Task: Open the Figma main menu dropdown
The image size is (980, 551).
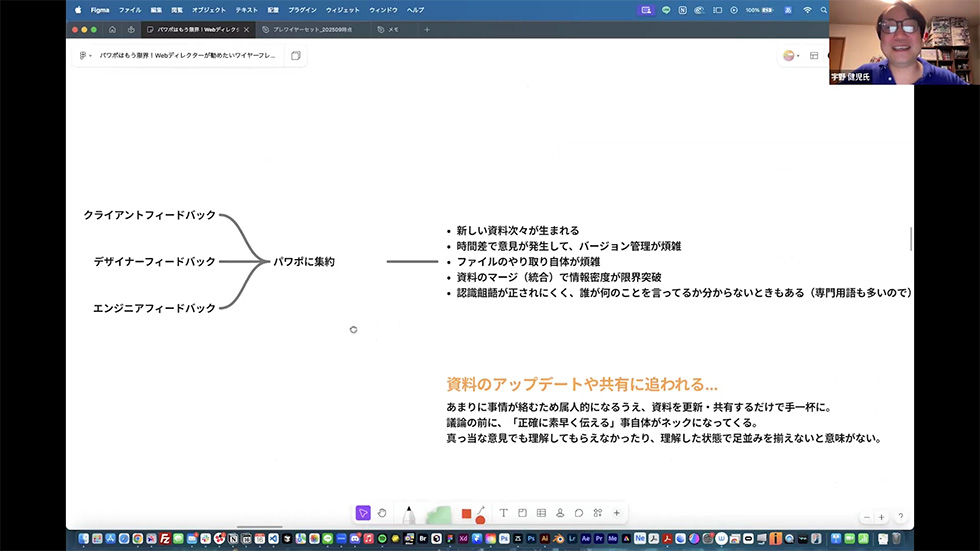Action: click(x=85, y=56)
